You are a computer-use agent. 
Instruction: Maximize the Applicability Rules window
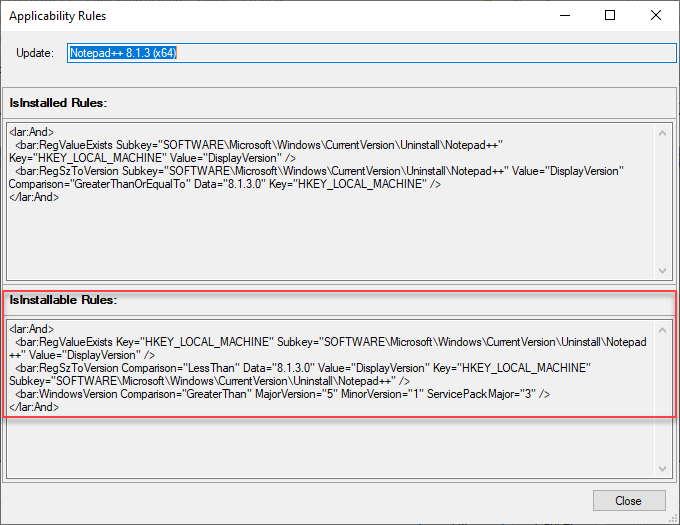tap(610, 16)
